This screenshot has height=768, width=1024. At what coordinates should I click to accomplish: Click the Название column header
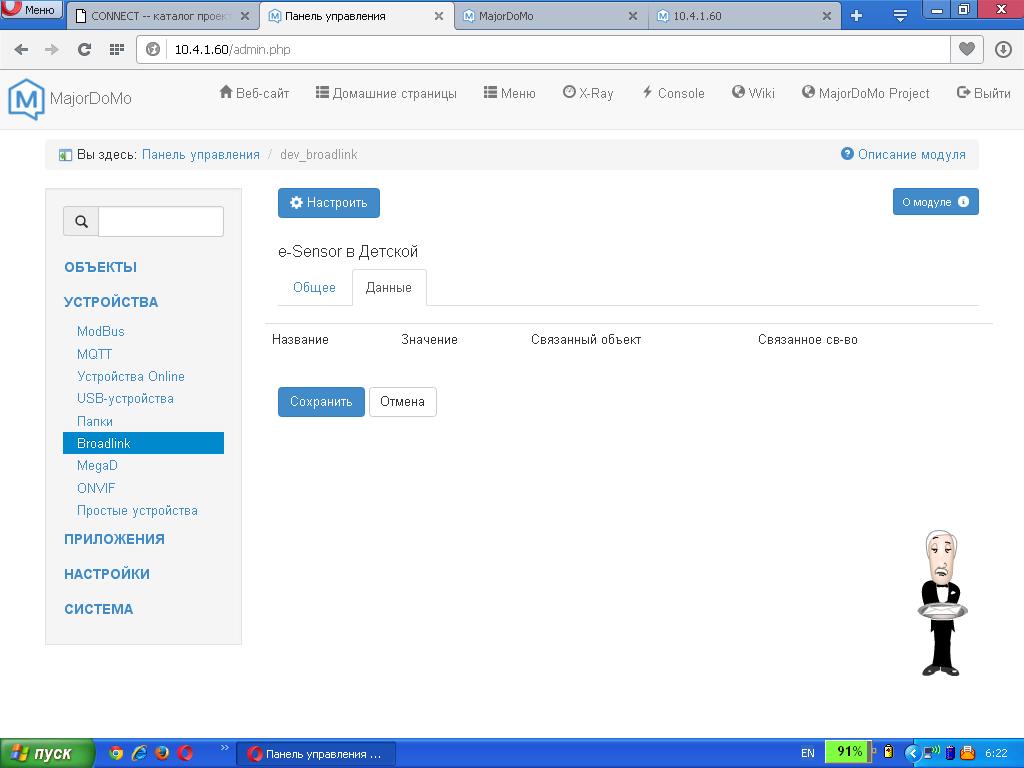click(300, 340)
